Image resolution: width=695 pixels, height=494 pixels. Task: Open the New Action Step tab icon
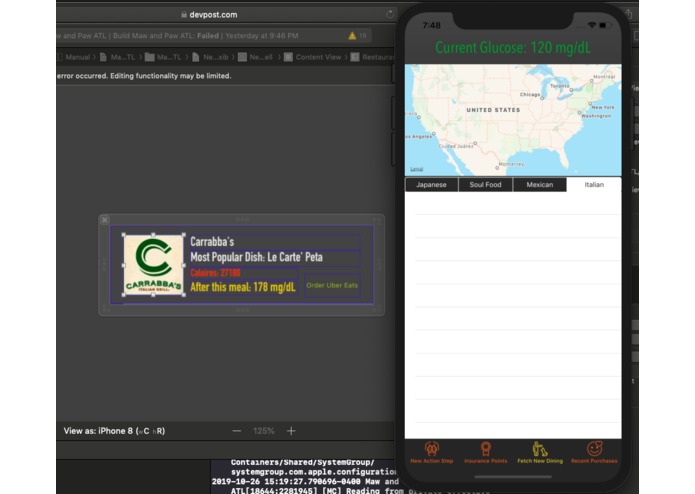pyautogui.click(x=432, y=449)
